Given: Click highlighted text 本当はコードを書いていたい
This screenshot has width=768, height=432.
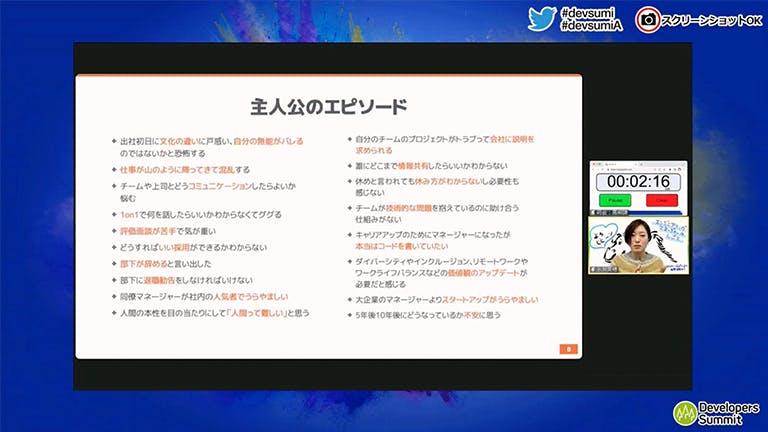Looking at the screenshot, I should pyautogui.click(x=402, y=246).
